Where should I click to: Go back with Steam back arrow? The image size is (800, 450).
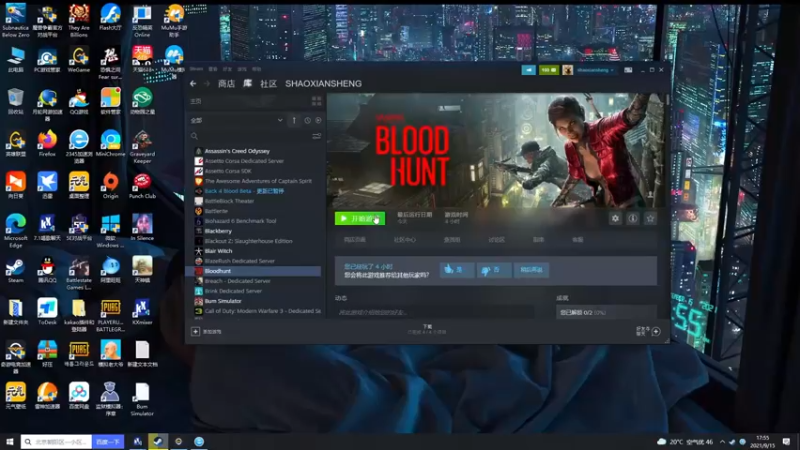click(193, 84)
